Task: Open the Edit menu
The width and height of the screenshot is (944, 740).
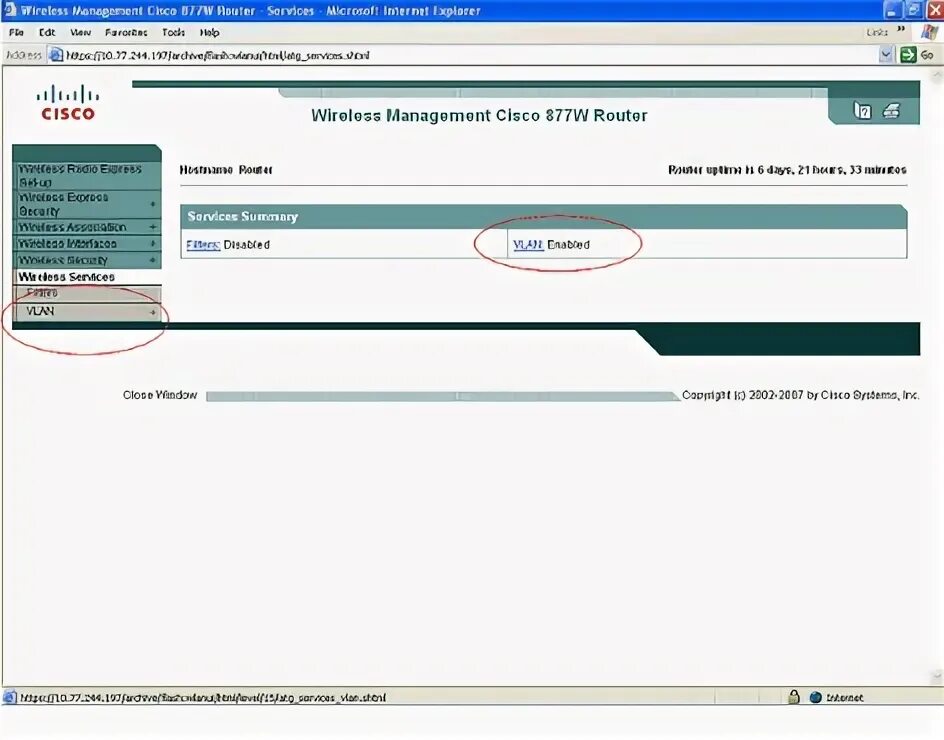Action: click(47, 33)
